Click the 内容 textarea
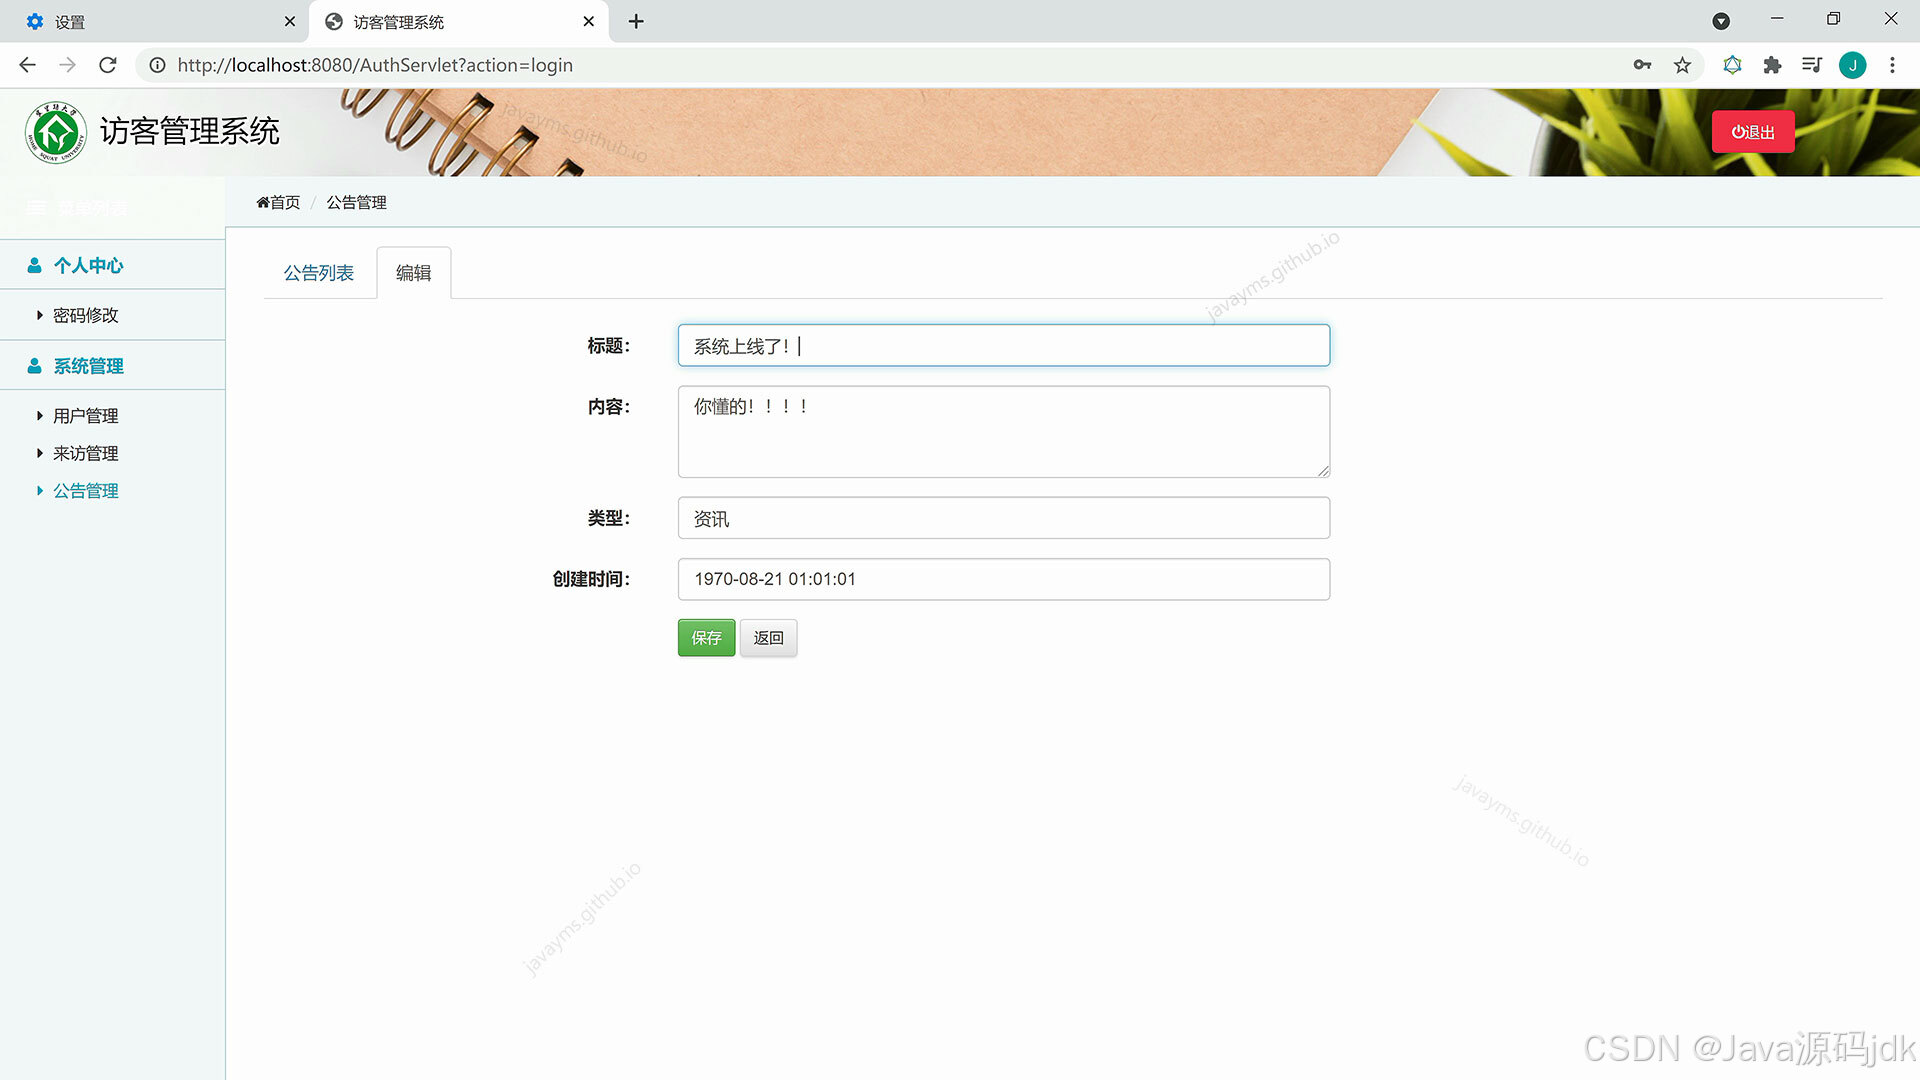 (1004, 432)
